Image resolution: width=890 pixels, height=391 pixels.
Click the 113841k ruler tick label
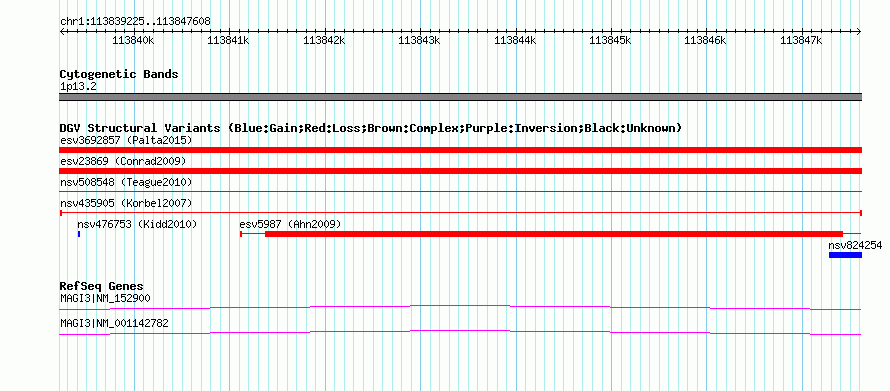[229, 41]
